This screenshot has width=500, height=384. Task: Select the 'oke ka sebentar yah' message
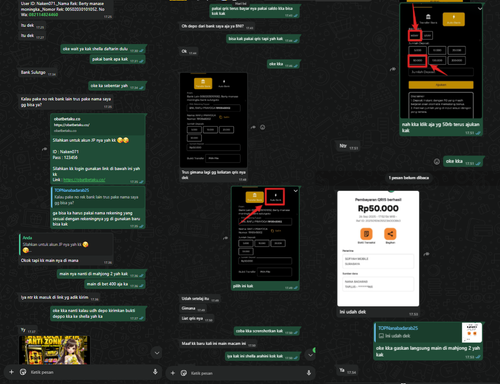117,86
